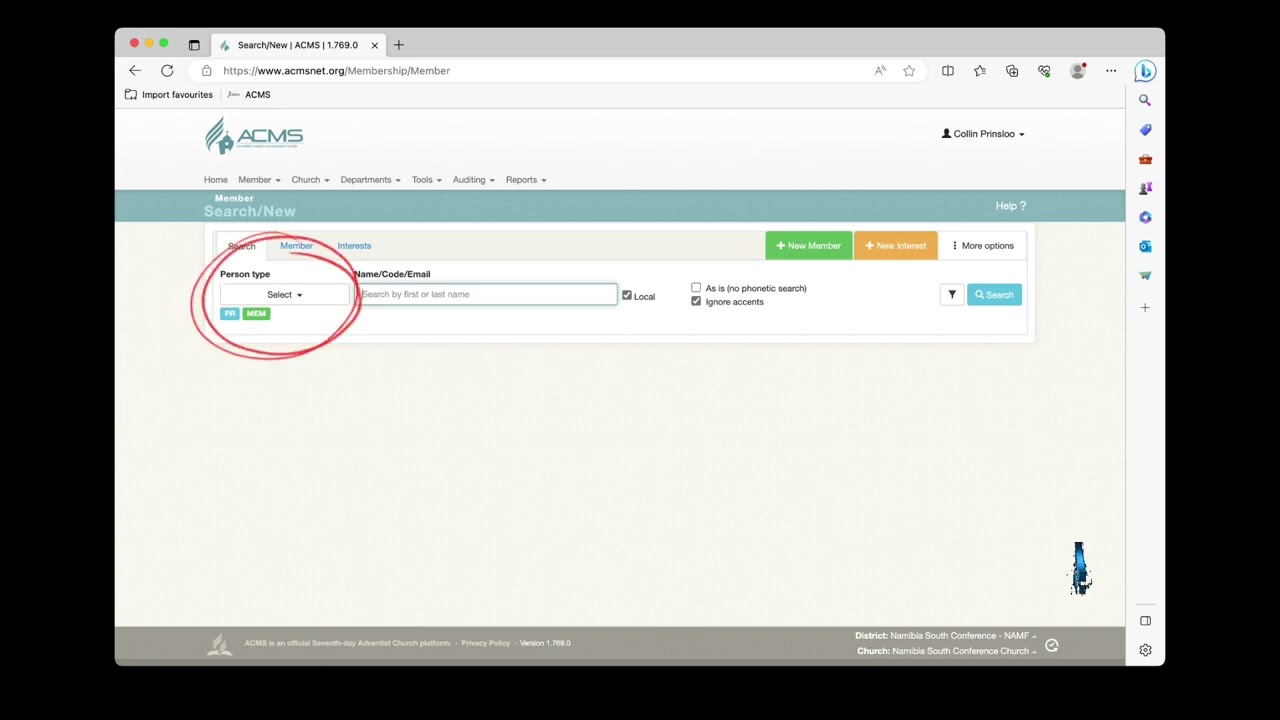This screenshot has width=1280, height=720.
Task: Open a new browser tab
Action: [x=399, y=45]
